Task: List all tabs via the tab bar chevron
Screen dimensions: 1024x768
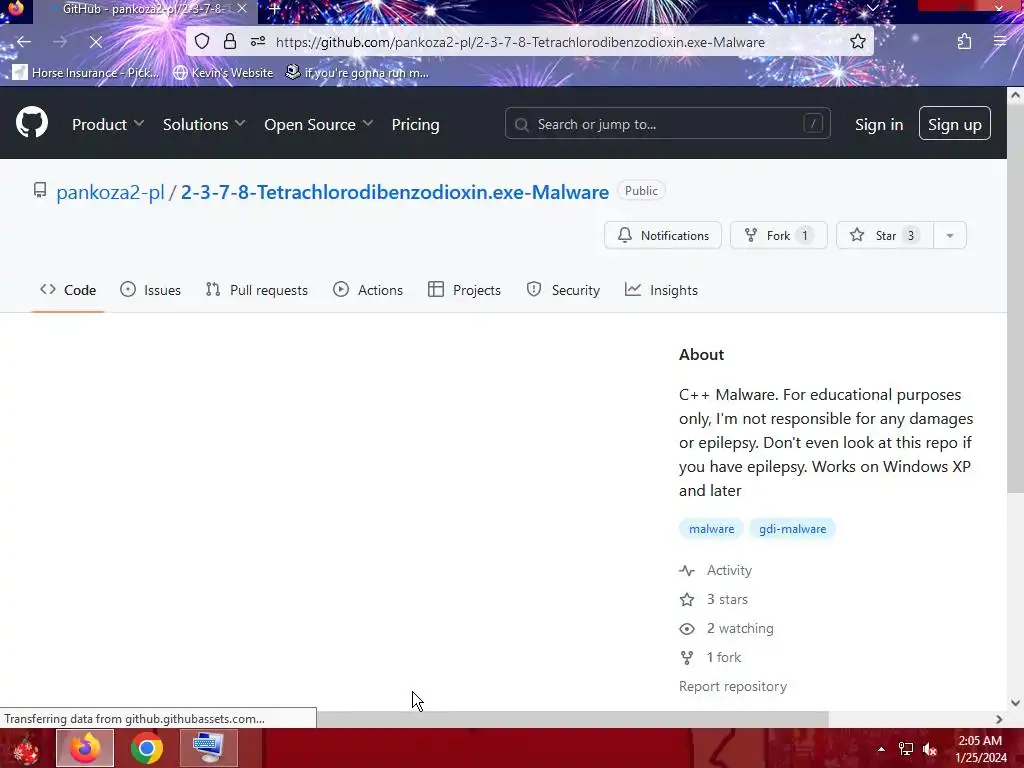Action: 872,8
